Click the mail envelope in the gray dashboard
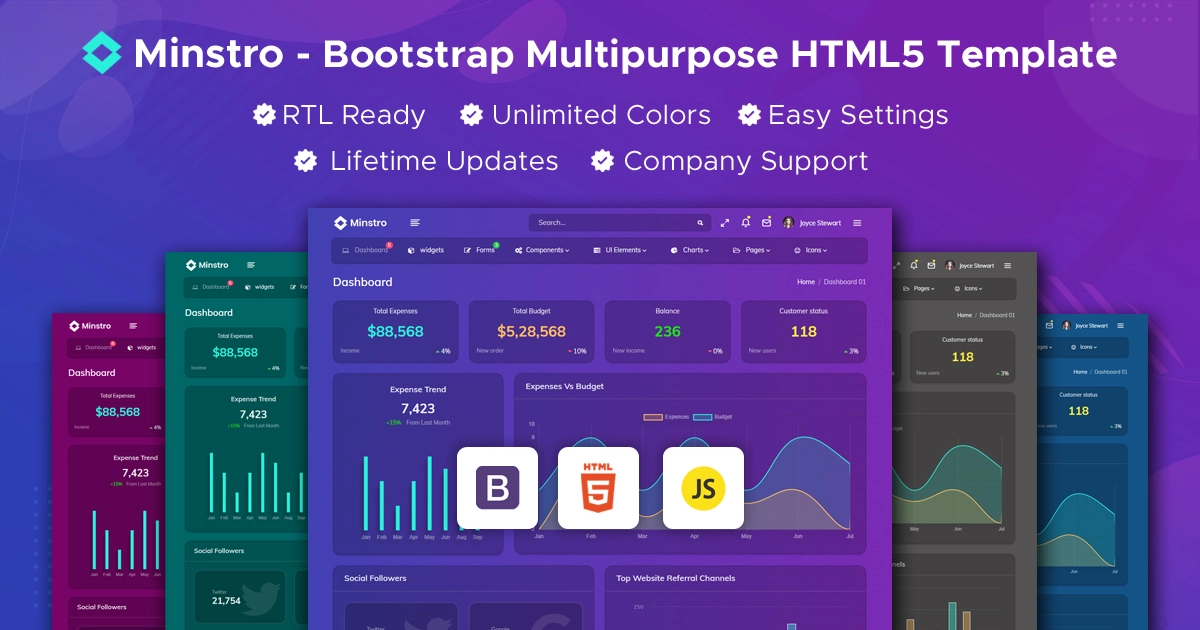1200x630 pixels. 930,265
